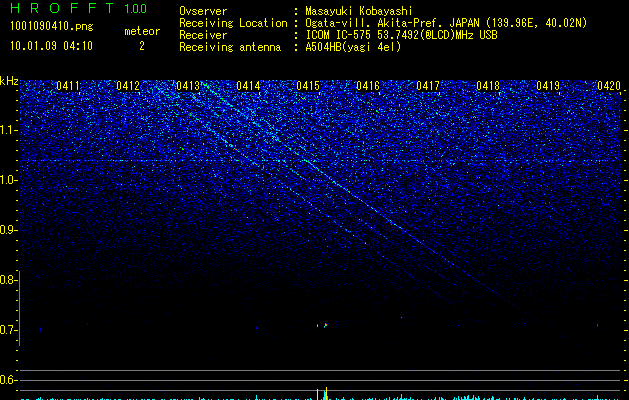This screenshot has height=400, width=629.
Task: Click the HROFFT 1.0.0 title text
Action: tap(78, 8)
